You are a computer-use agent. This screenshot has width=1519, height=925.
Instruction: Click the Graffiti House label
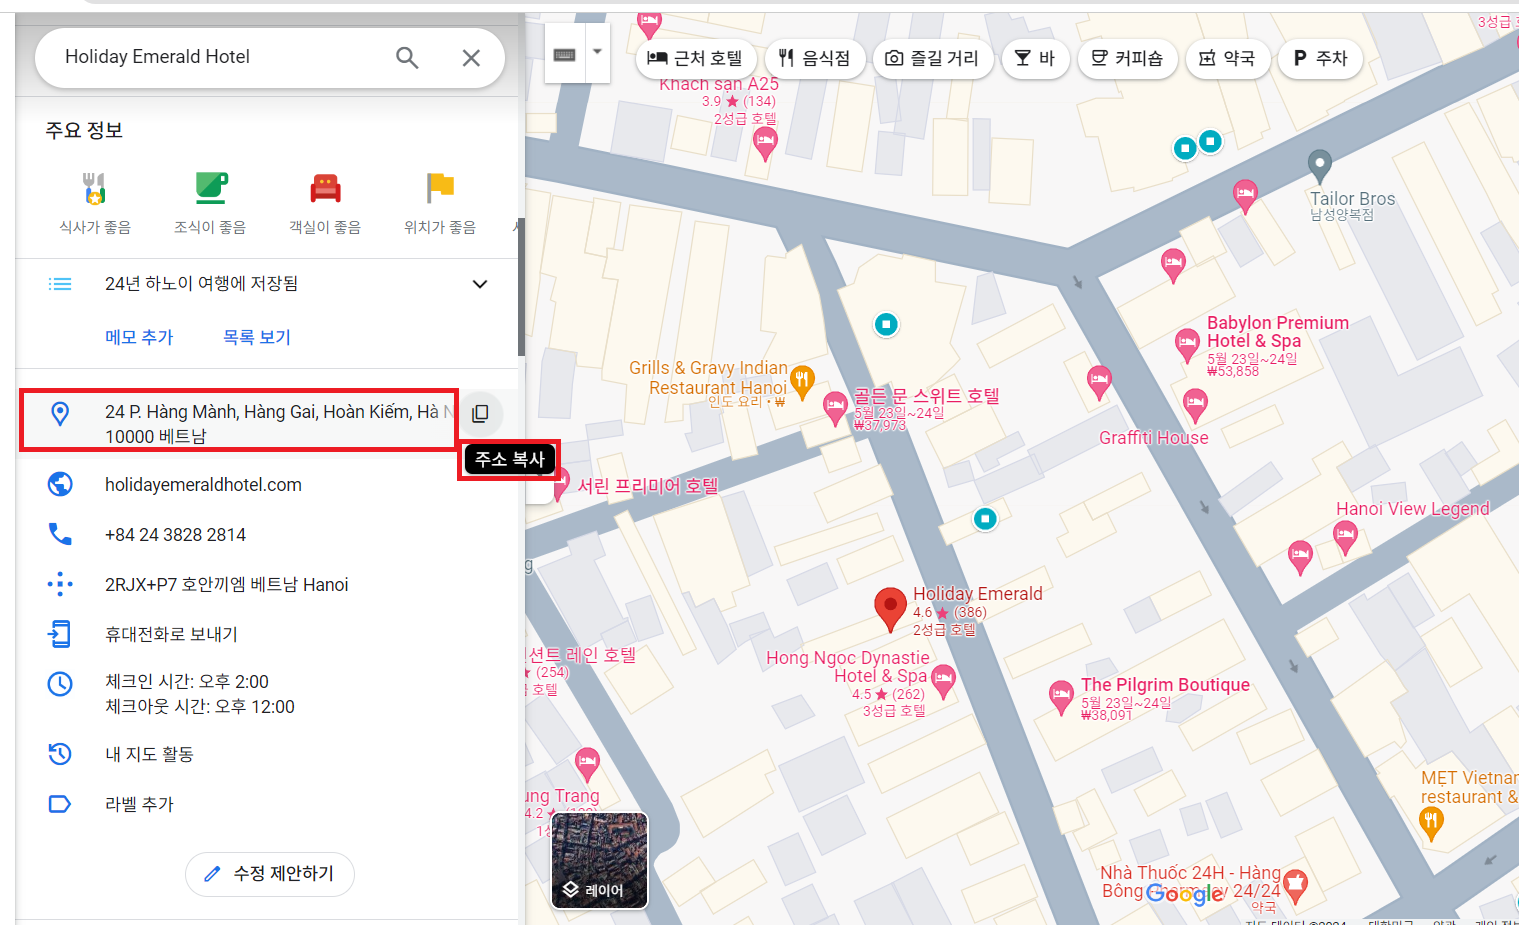pos(1153,438)
